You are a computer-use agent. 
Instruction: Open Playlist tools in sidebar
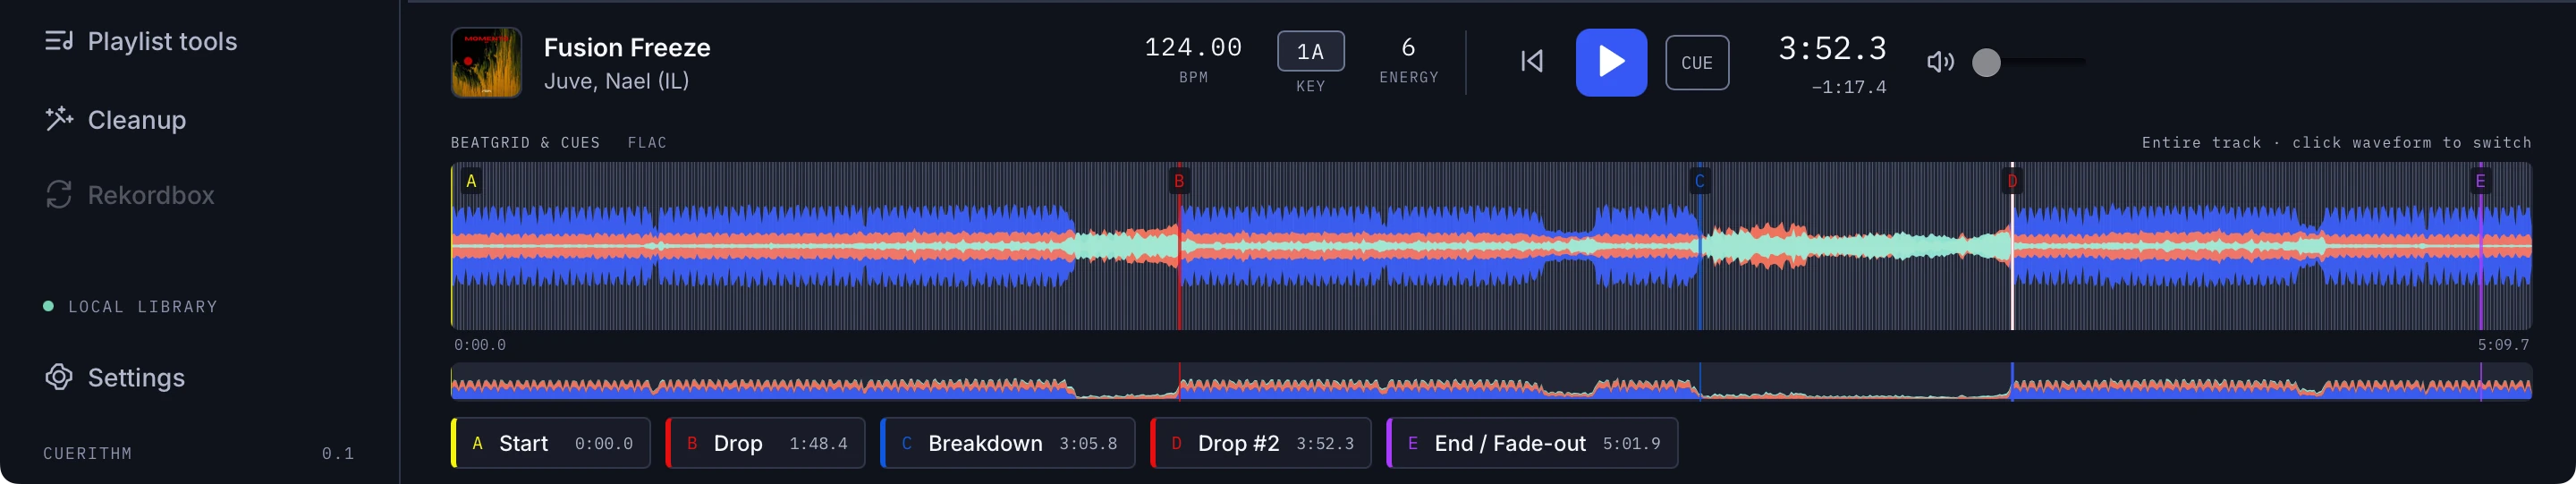141,41
